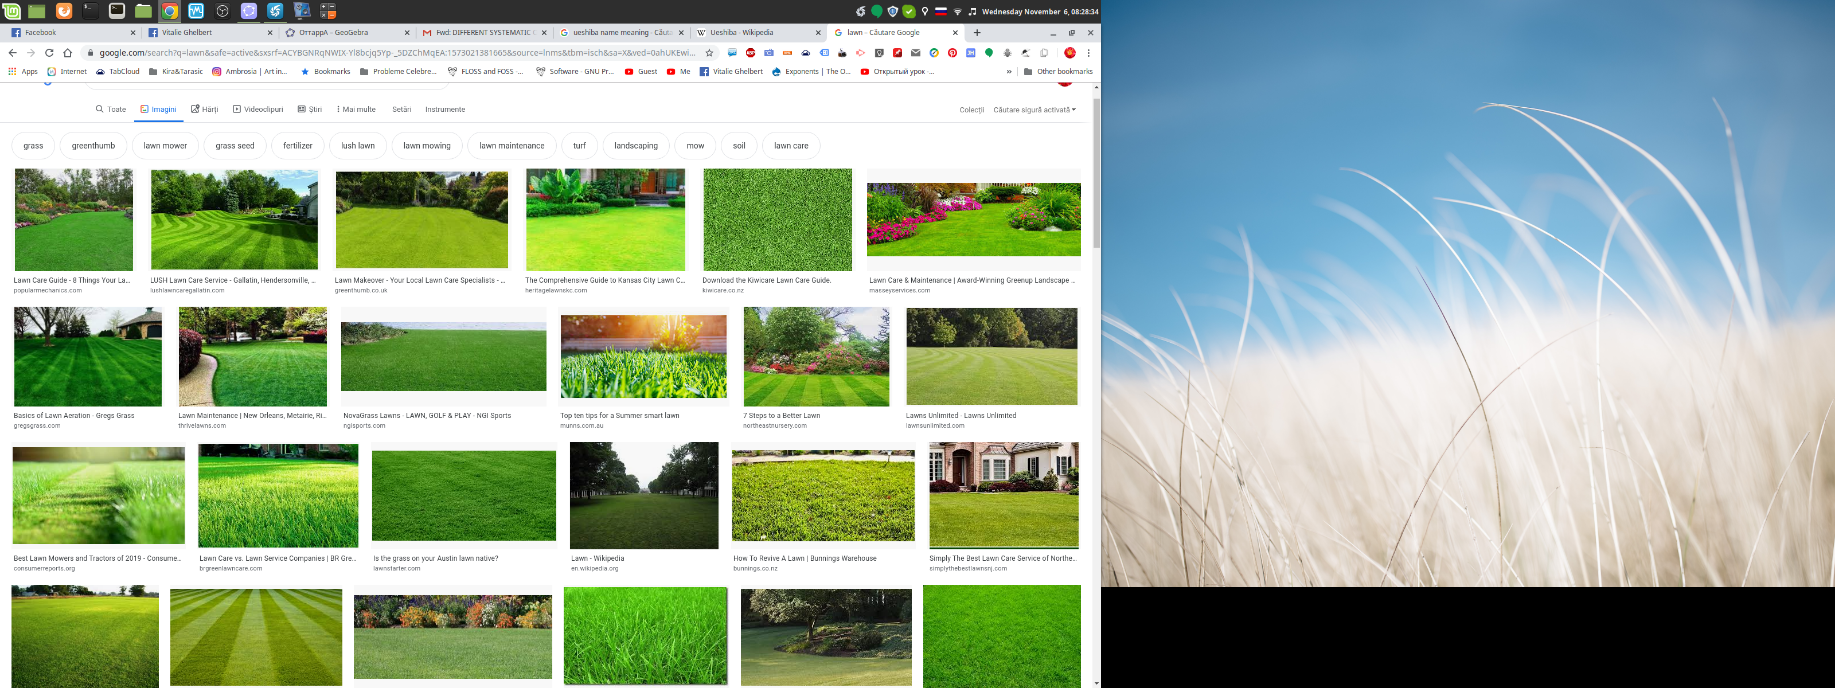The width and height of the screenshot is (1835, 688).
Task: Select the Videoclipuri search tab
Action: [x=258, y=109]
